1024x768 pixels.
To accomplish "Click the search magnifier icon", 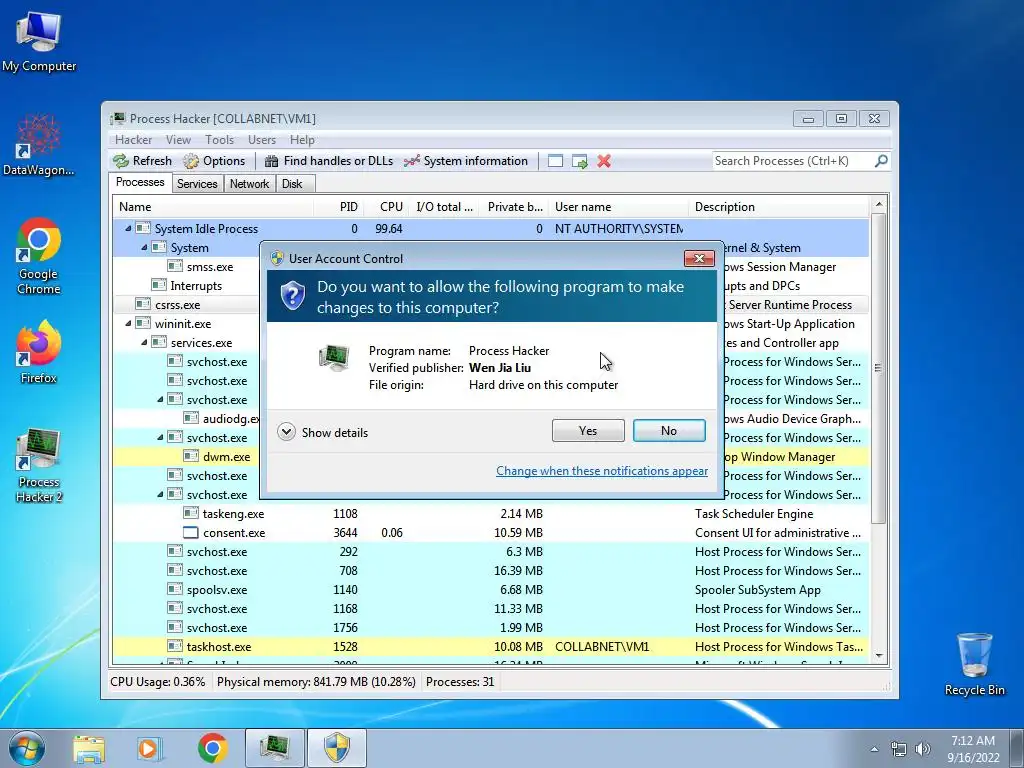I will click(881, 161).
